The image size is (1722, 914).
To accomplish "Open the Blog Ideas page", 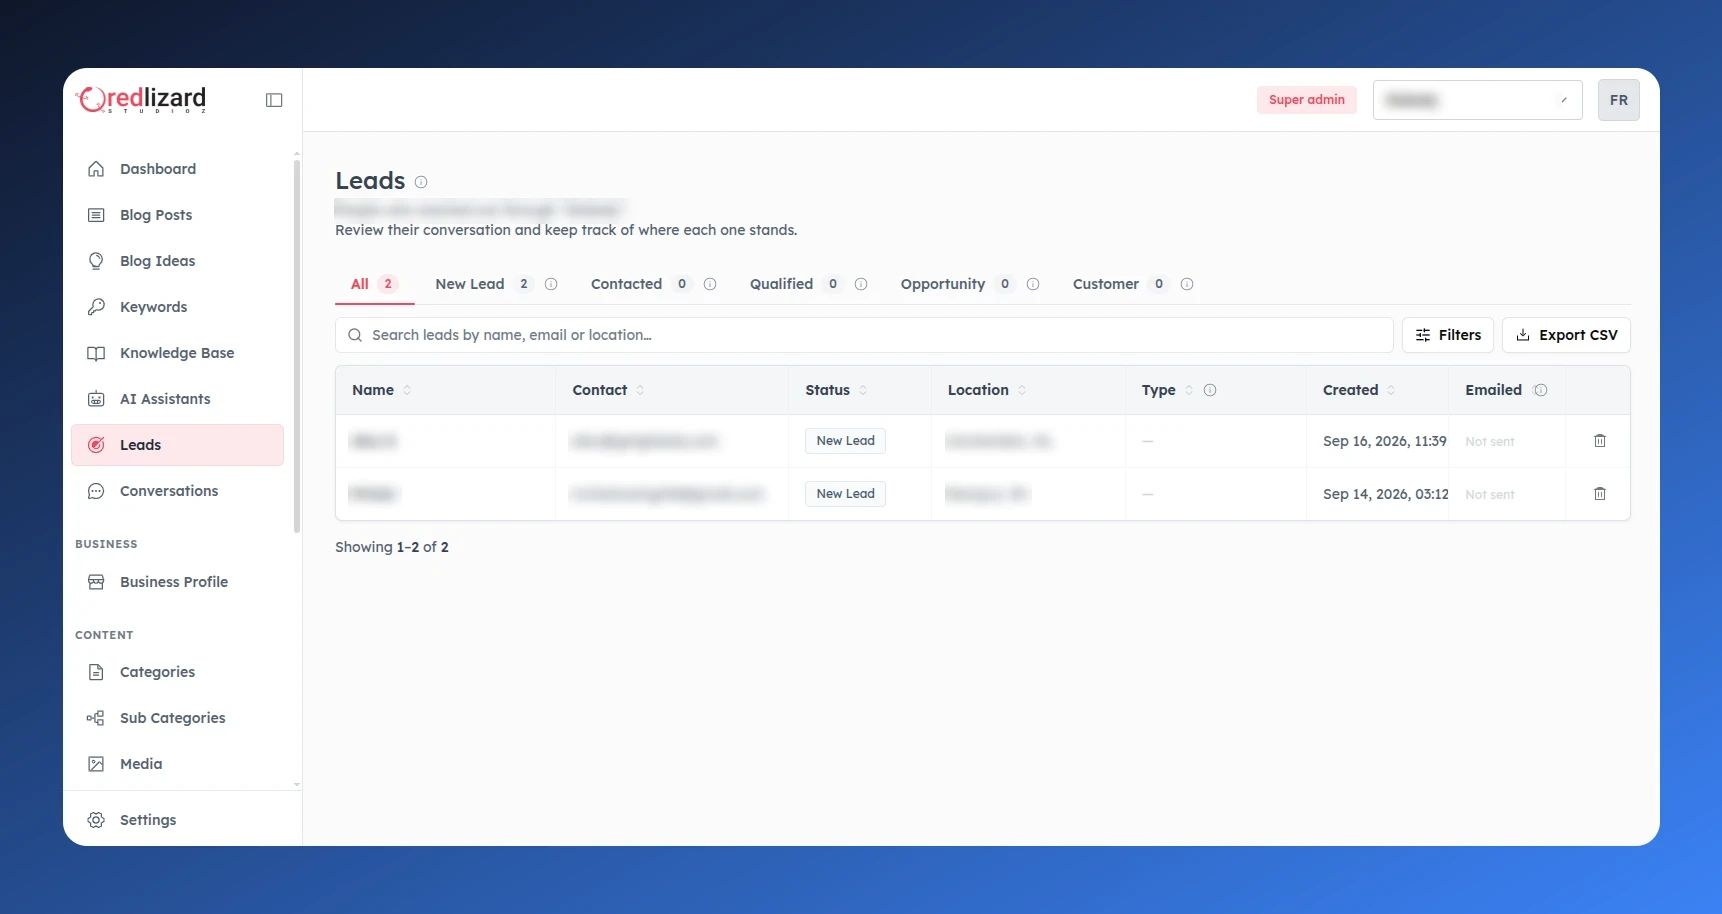I will pos(177,261).
